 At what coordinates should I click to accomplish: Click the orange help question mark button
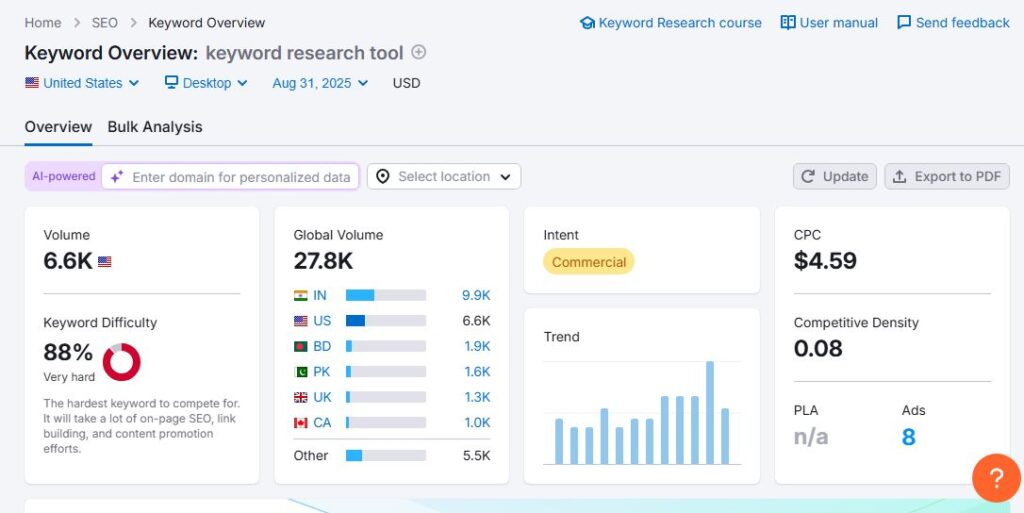(996, 478)
